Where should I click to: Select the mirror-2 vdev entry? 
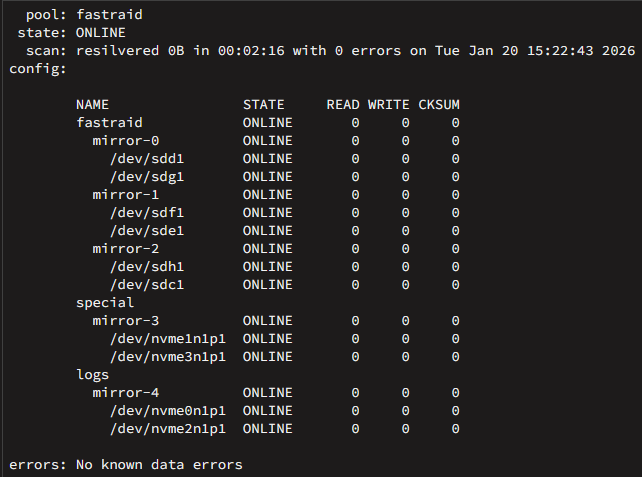point(126,249)
